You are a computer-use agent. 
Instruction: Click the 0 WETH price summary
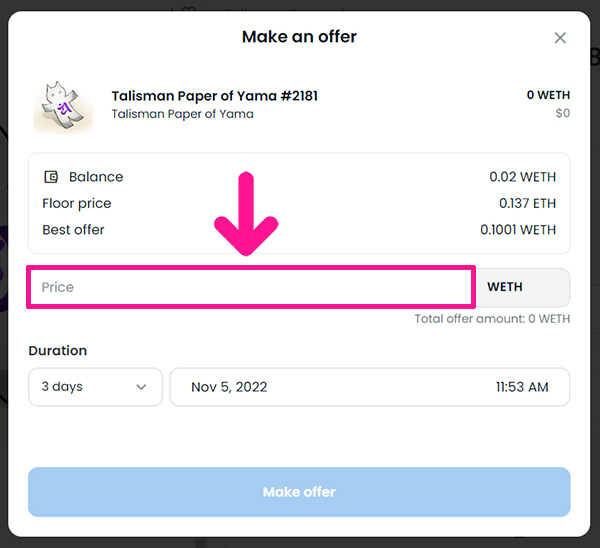548,95
